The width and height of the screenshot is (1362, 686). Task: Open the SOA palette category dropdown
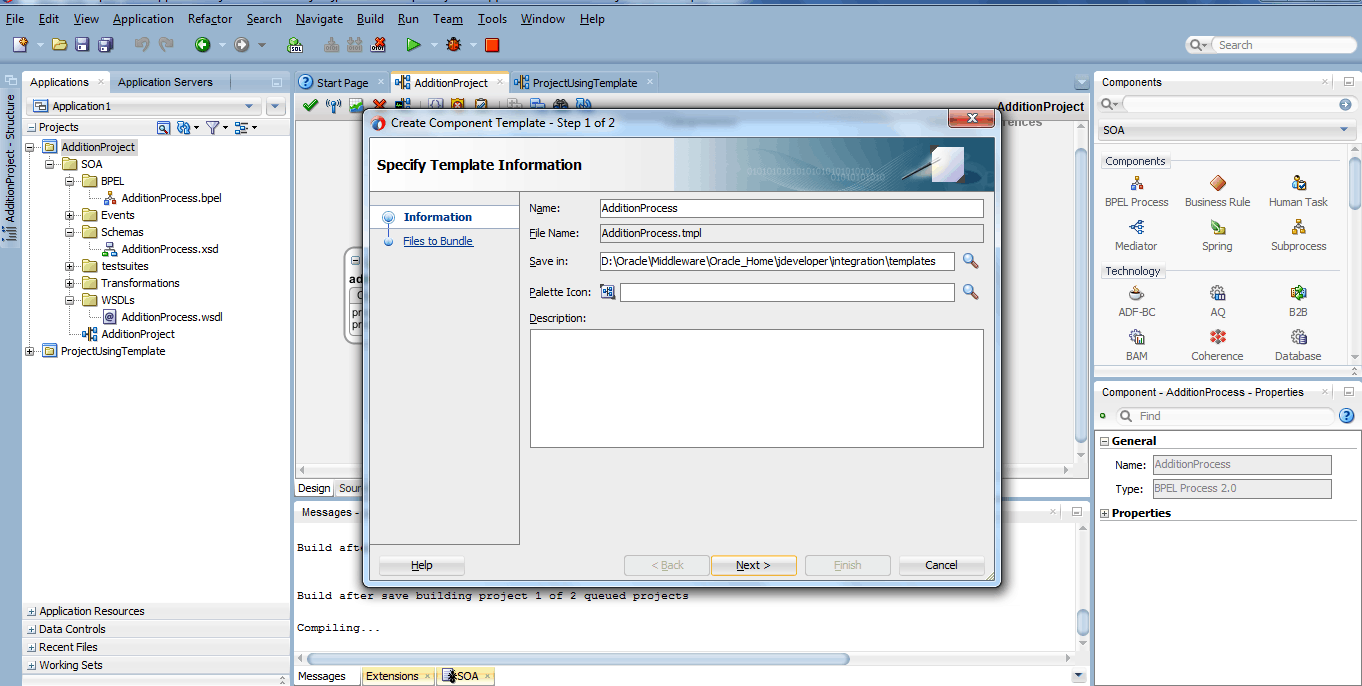tap(1226, 130)
